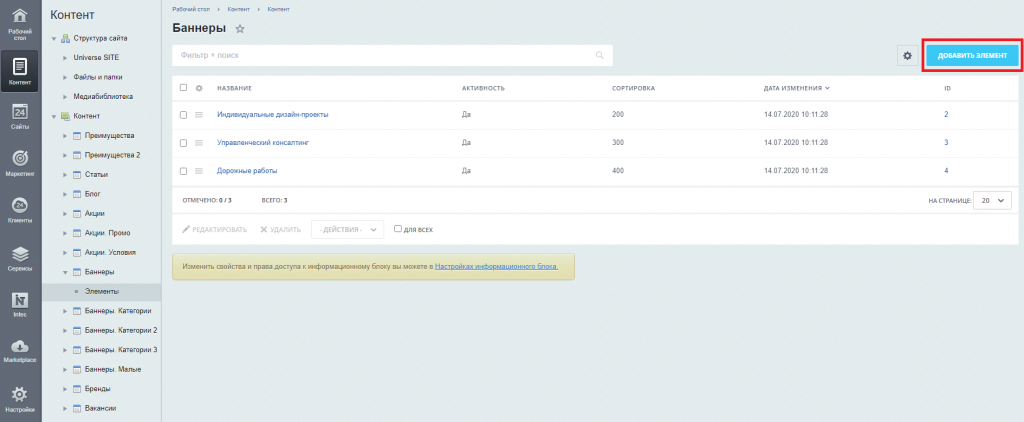Select all rows with header checkbox

[183, 88]
